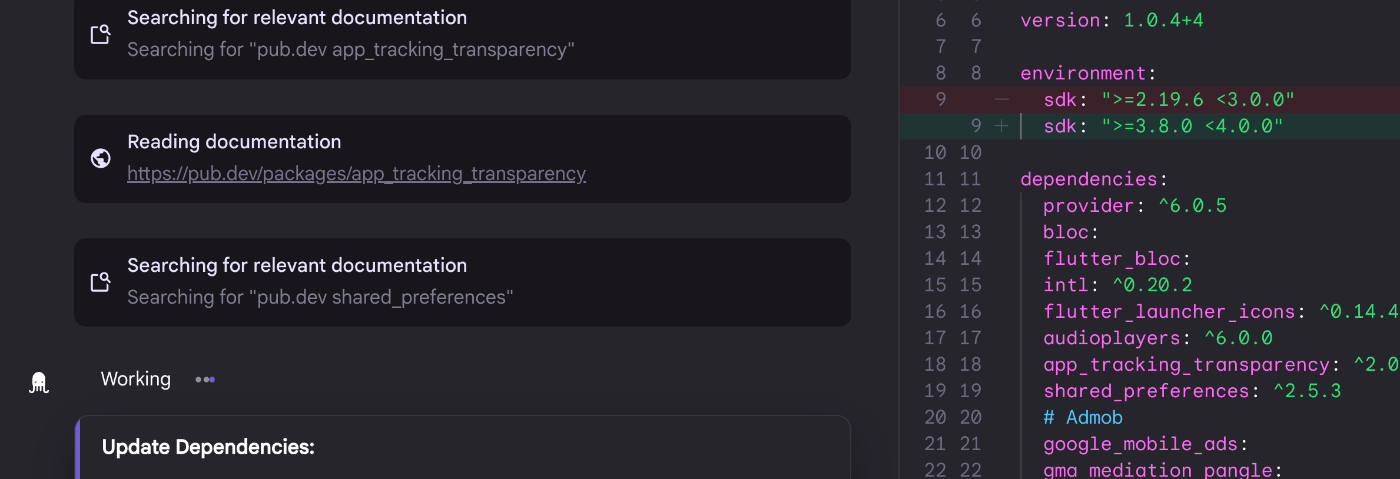1400x479 pixels.
Task: Click the search icon beside app_tracking_transparency search
Action: pyautogui.click(x=100, y=34)
